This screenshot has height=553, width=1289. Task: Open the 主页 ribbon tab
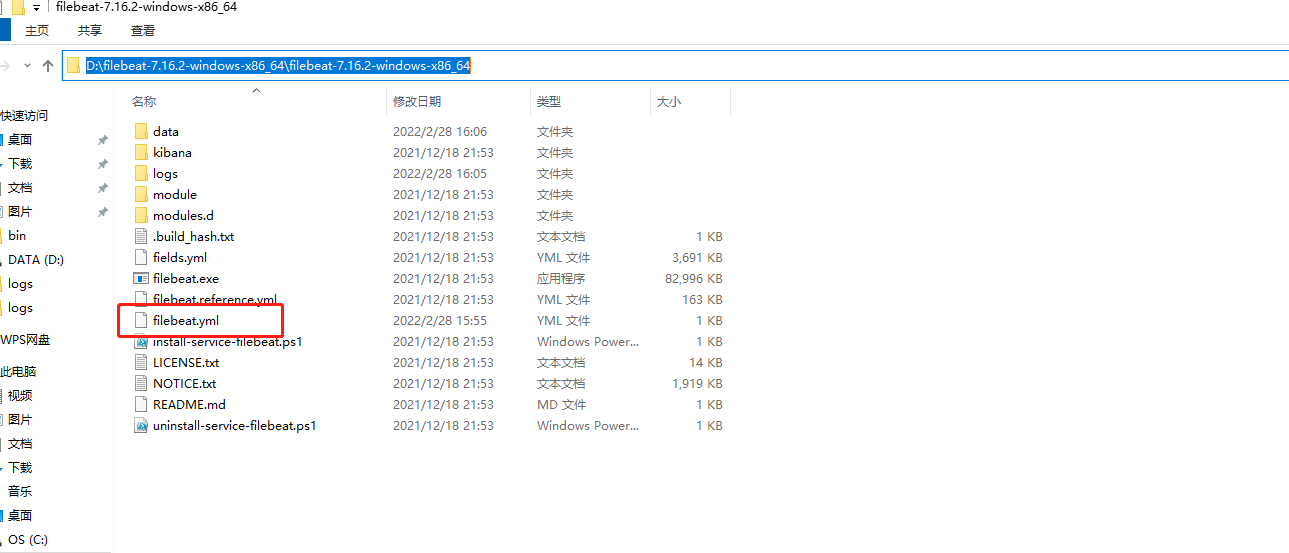point(37,31)
